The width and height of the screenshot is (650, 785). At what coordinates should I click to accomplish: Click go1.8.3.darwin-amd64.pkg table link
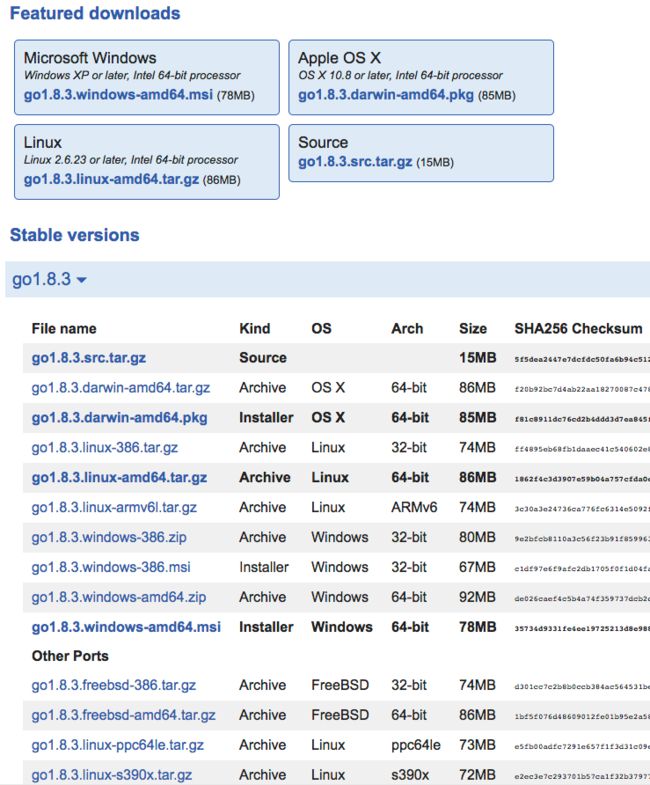coord(119,418)
